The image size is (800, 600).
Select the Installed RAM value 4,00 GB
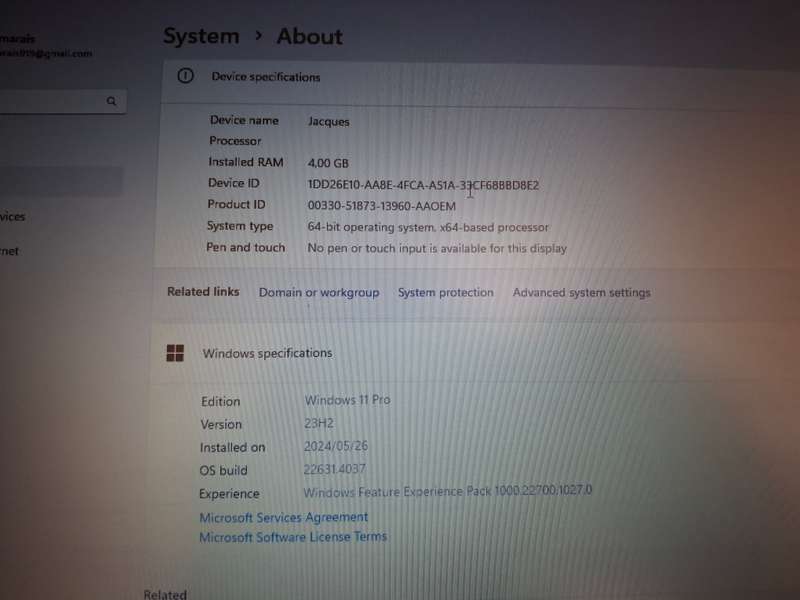328,163
